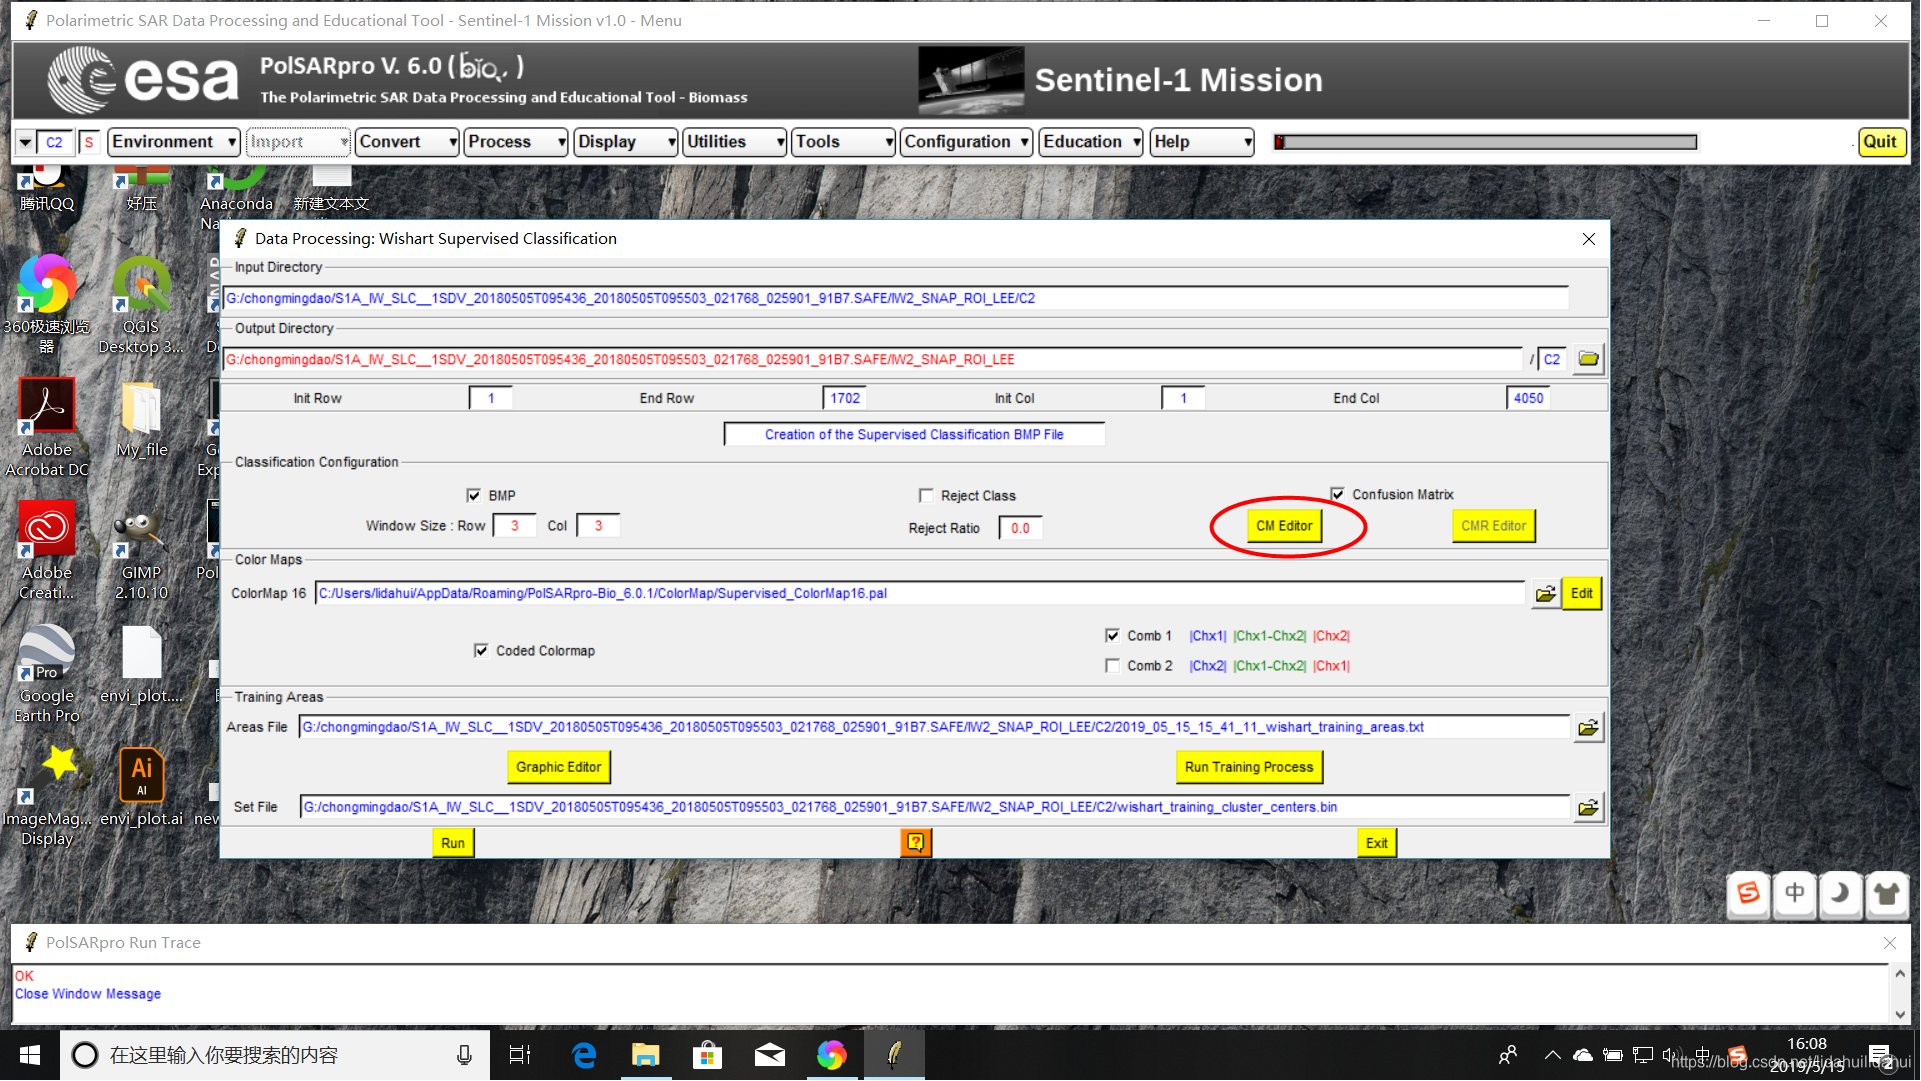Image resolution: width=1921 pixels, height=1081 pixels.
Task: Open the 360 browser desktop icon
Action: coord(46,303)
